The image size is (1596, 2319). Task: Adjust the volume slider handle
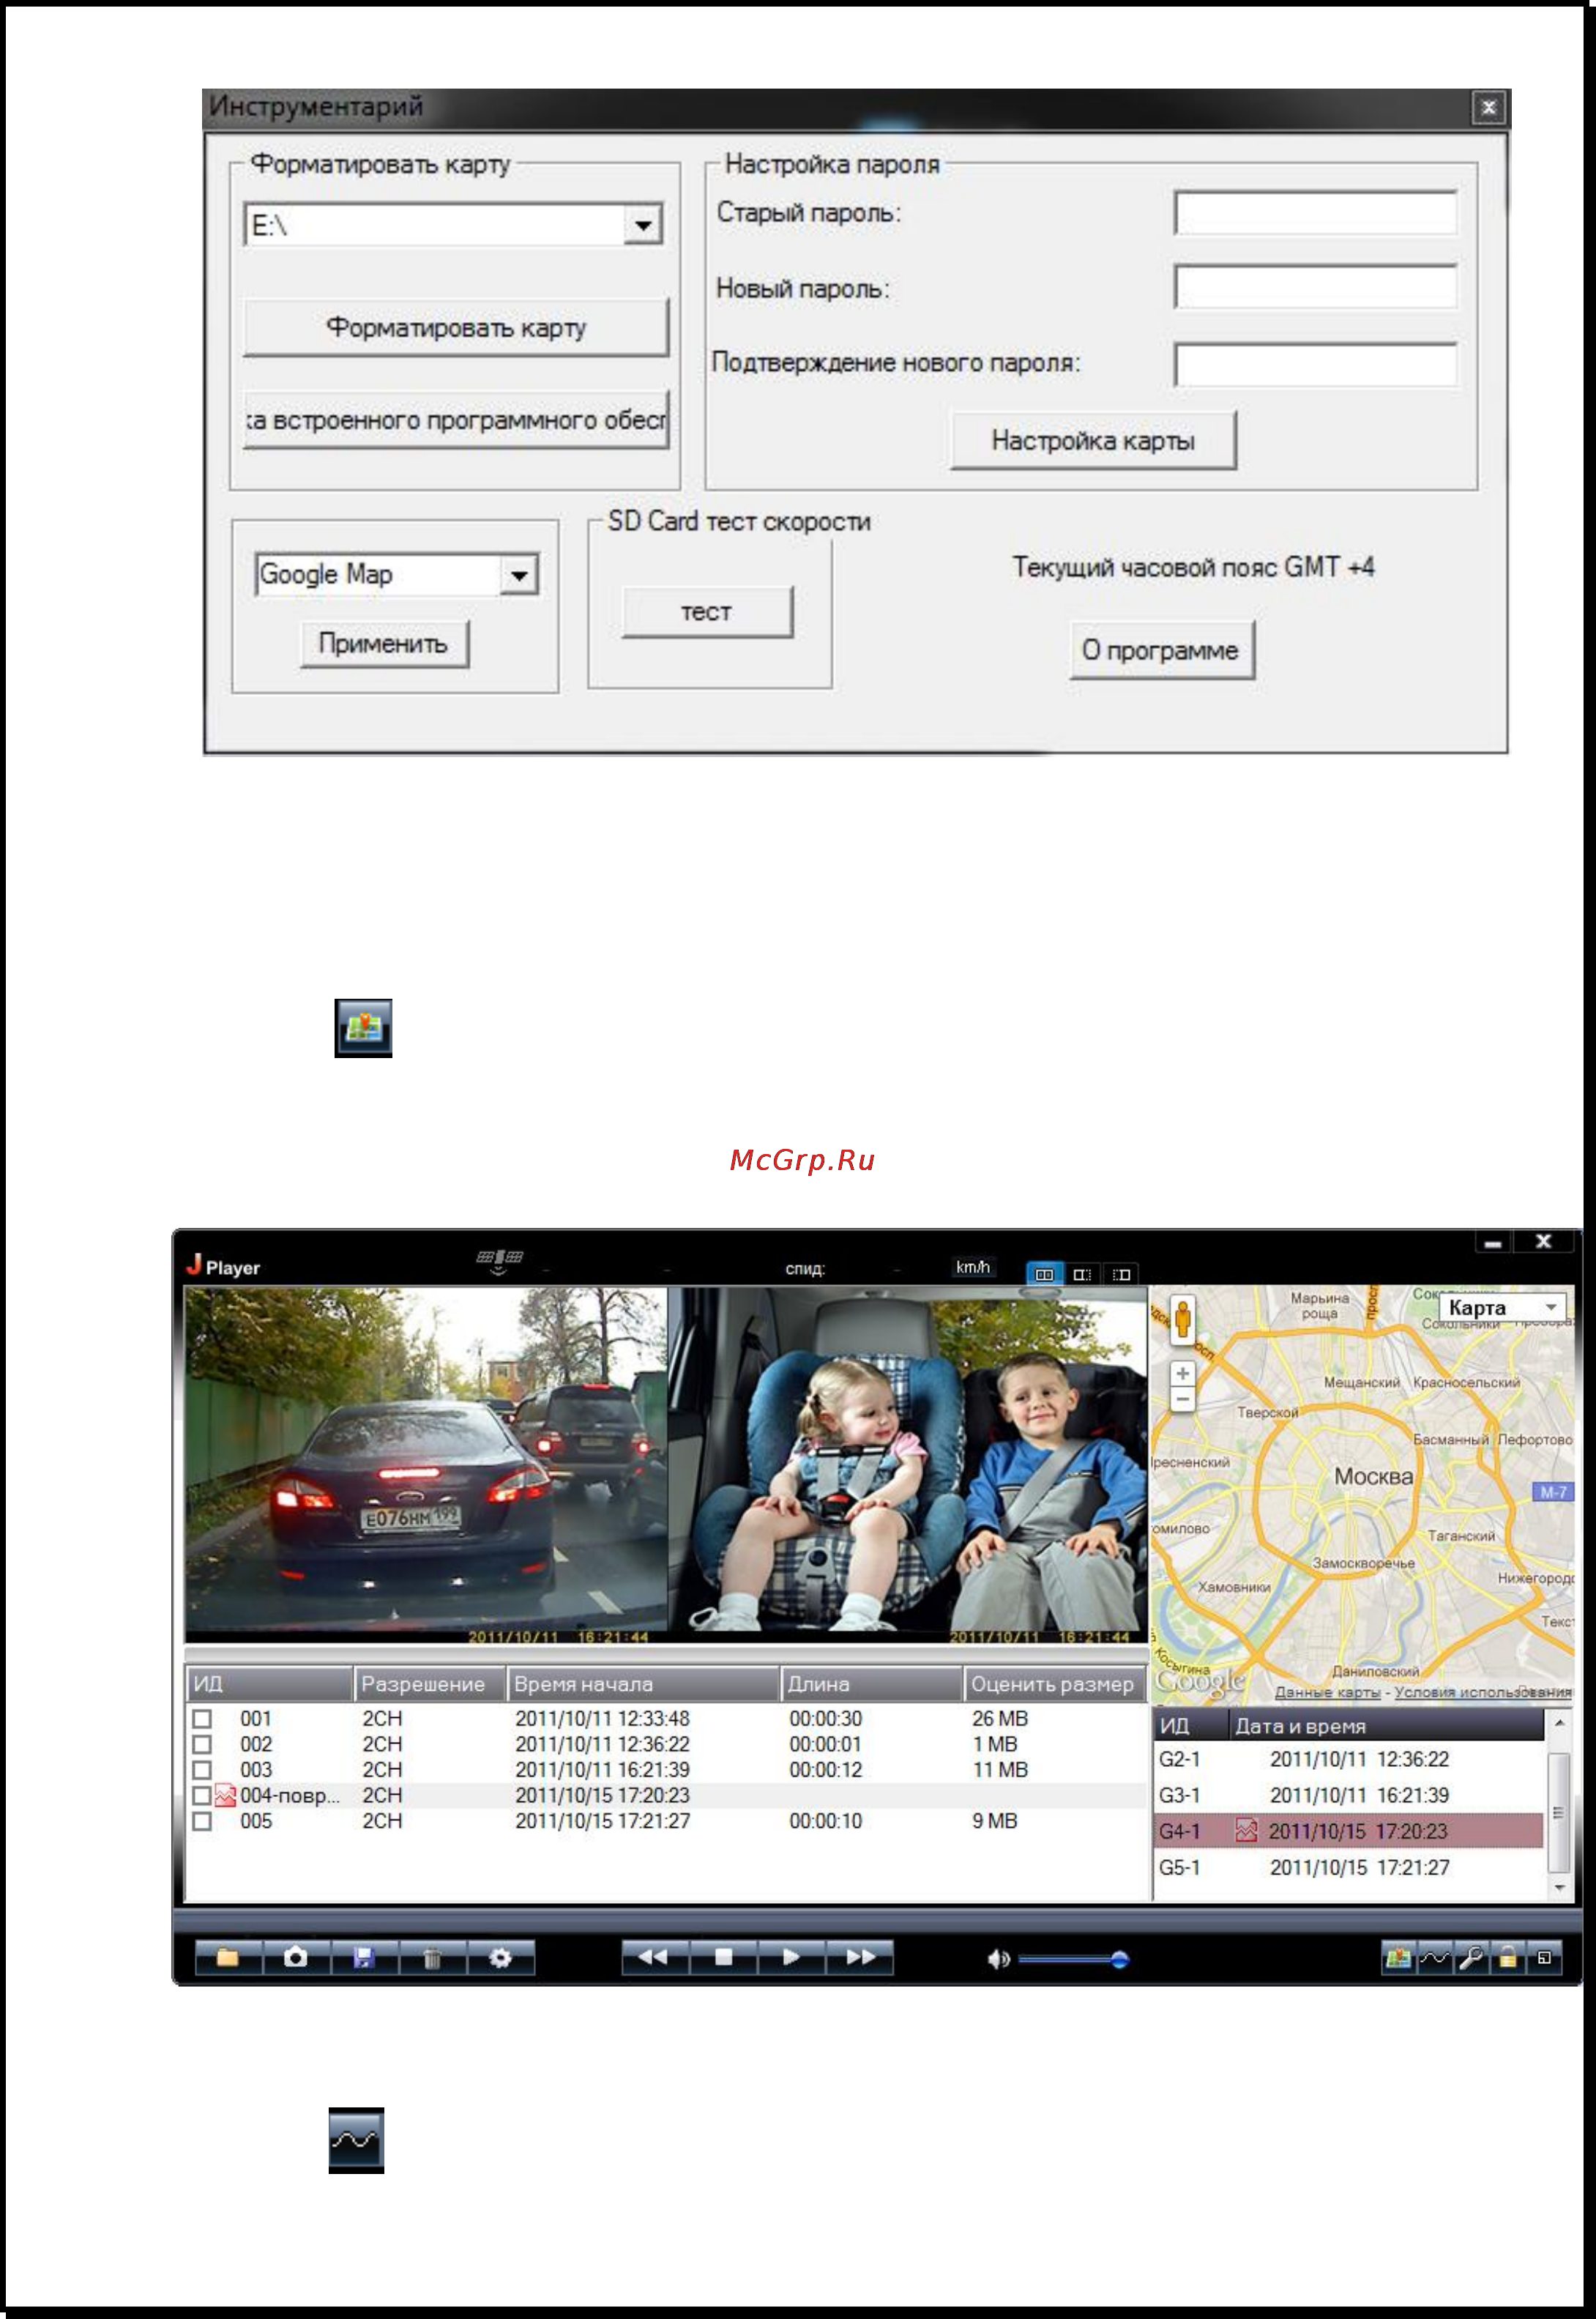[x=1120, y=1959]
